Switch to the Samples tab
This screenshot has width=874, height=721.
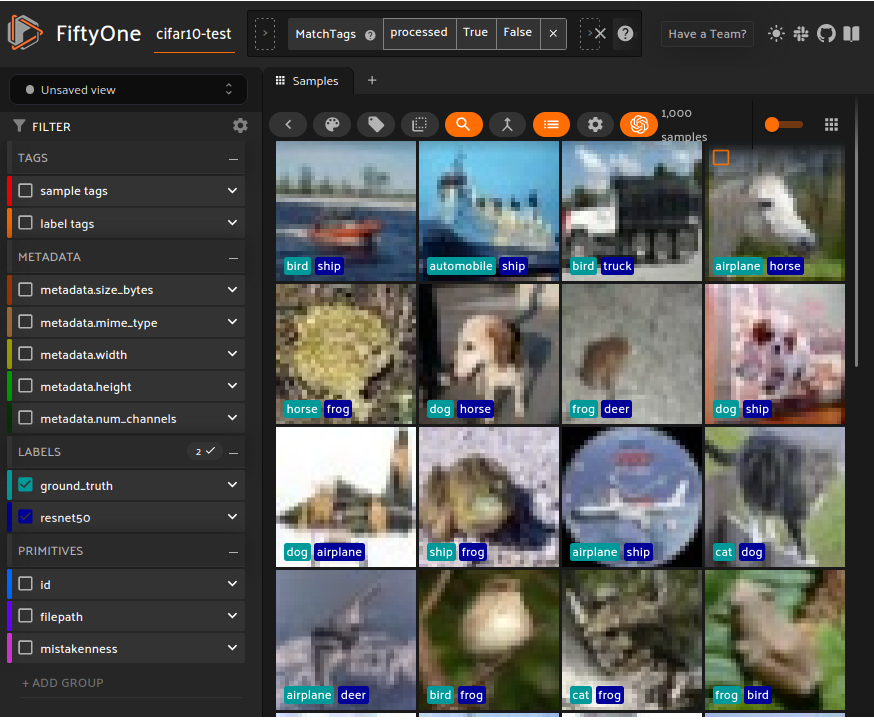pyautogui.click(x=308, y=81)
